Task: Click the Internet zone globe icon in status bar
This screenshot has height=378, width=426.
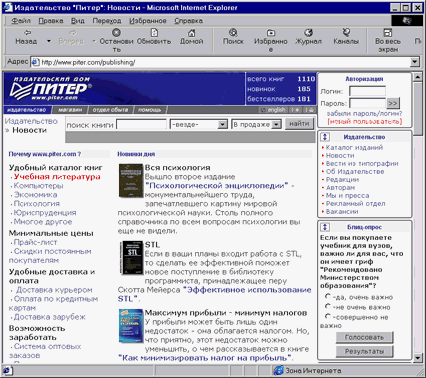Action: pos(278,370)
